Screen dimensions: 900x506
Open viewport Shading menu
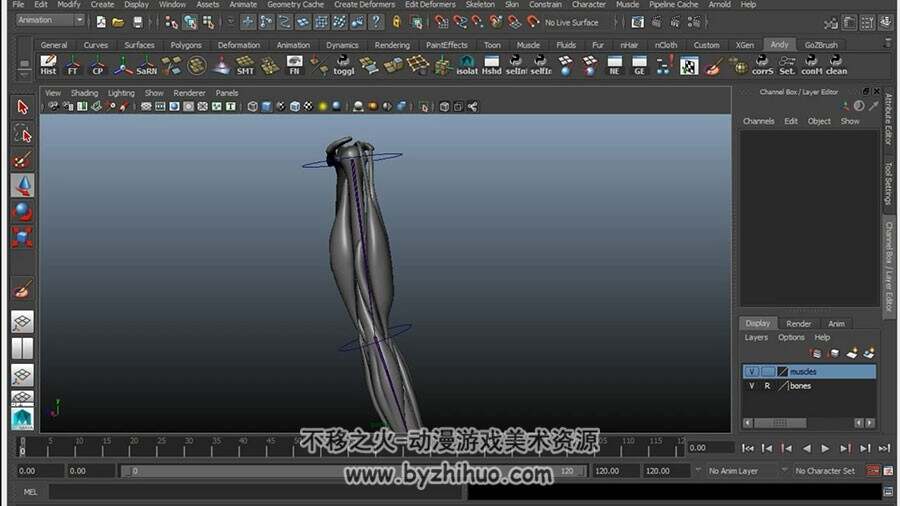click(x=84, y=92)
